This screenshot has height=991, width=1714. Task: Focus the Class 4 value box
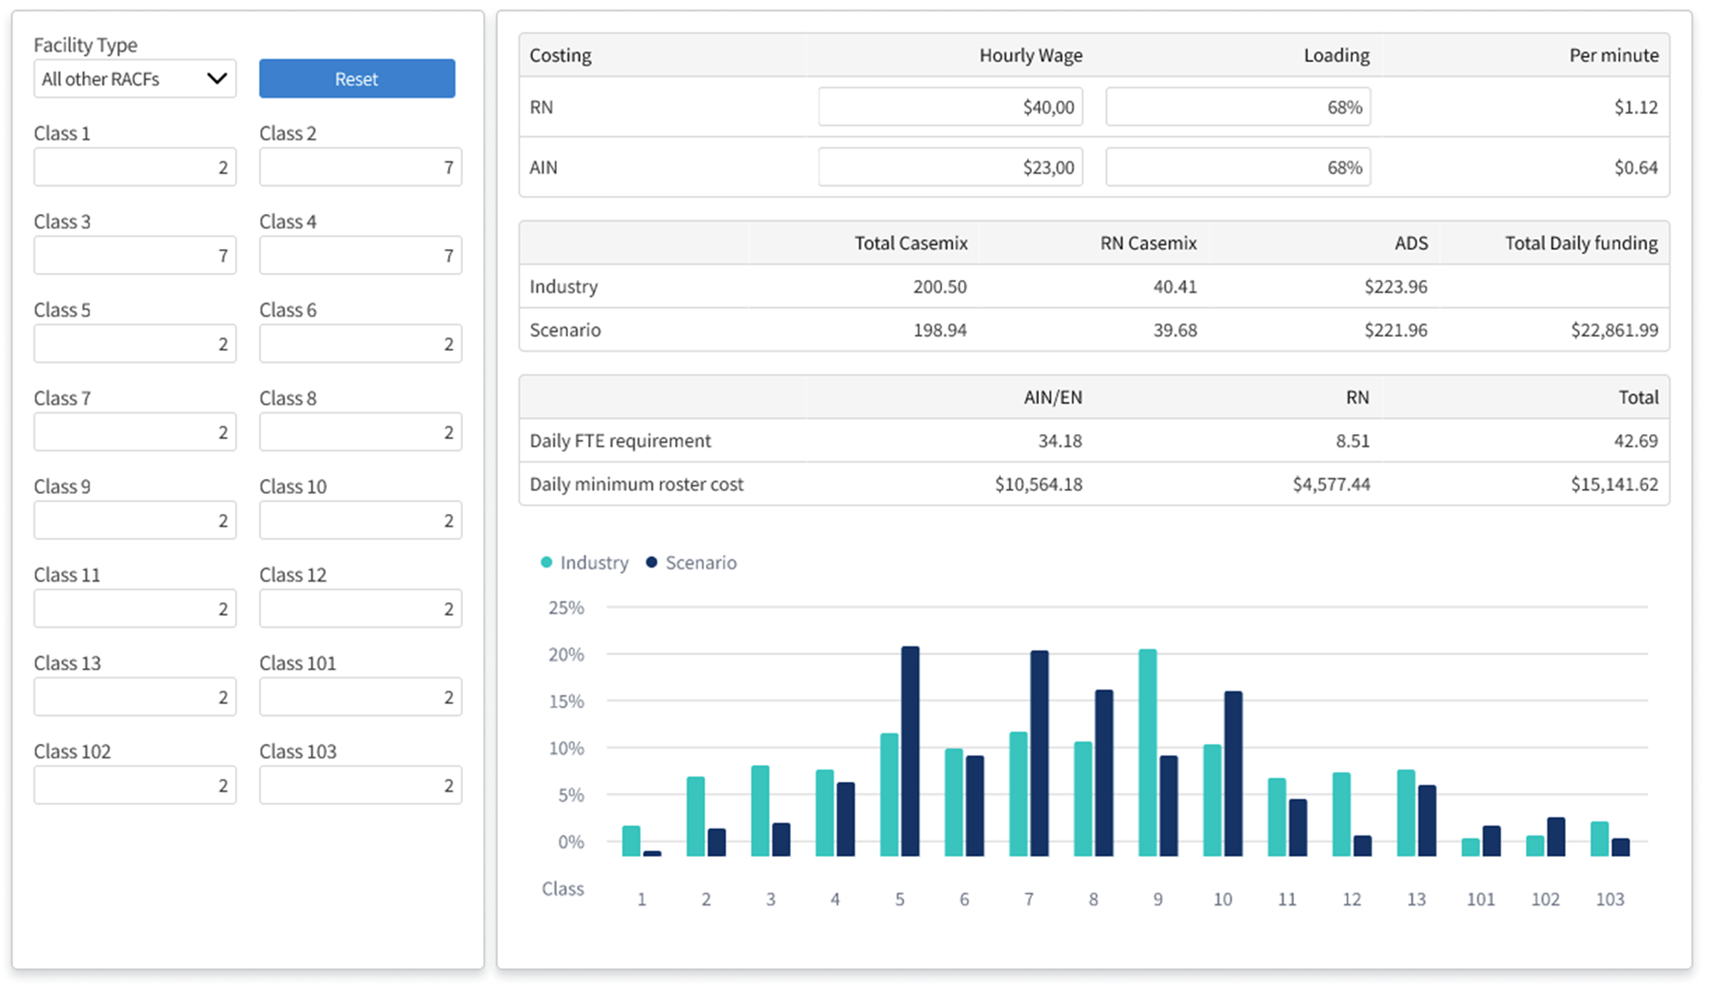[x=360, y=255]
